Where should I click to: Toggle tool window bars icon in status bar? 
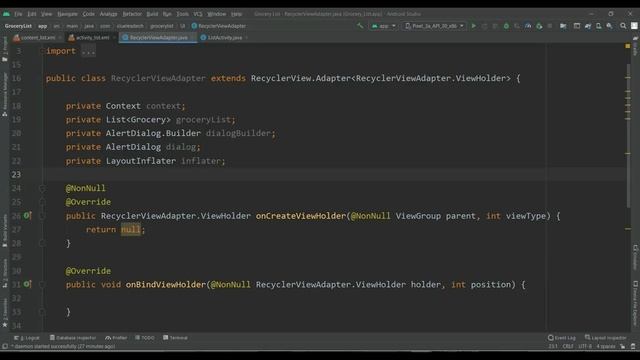click(5, 346)
